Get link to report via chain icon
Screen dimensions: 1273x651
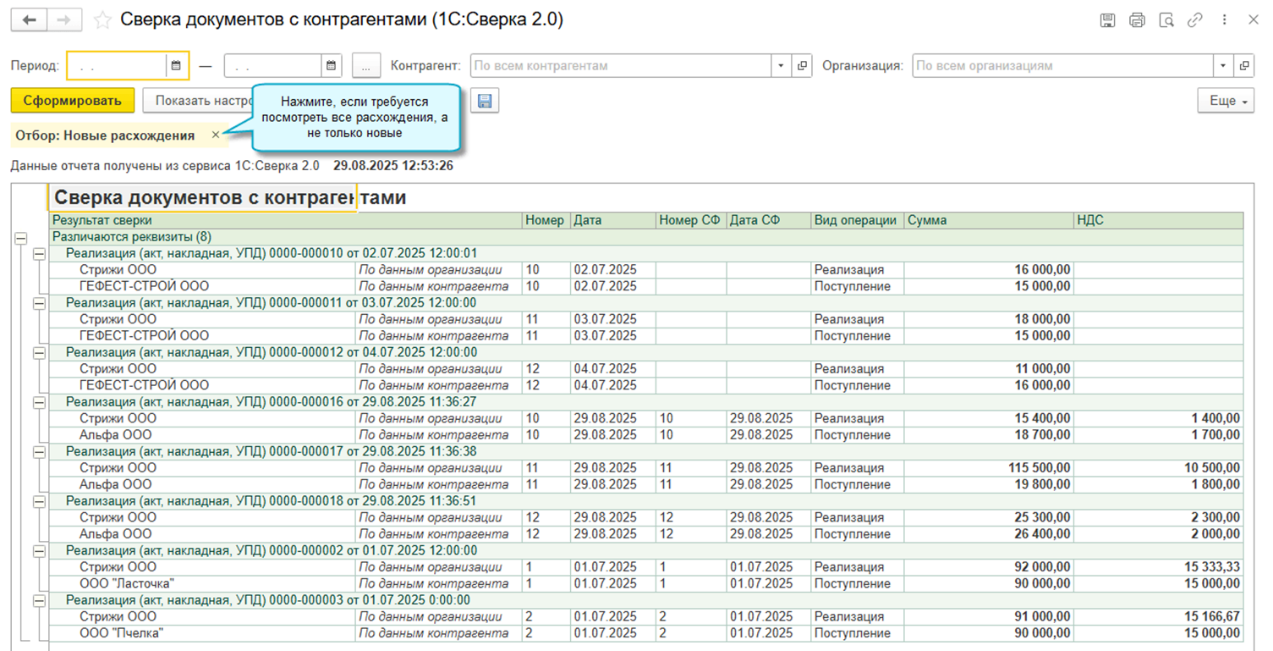pos(1194,20)
